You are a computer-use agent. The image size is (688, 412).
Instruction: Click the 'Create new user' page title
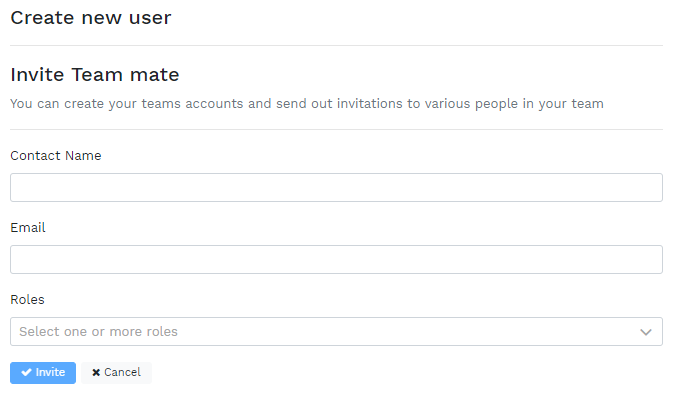point(91,18)
